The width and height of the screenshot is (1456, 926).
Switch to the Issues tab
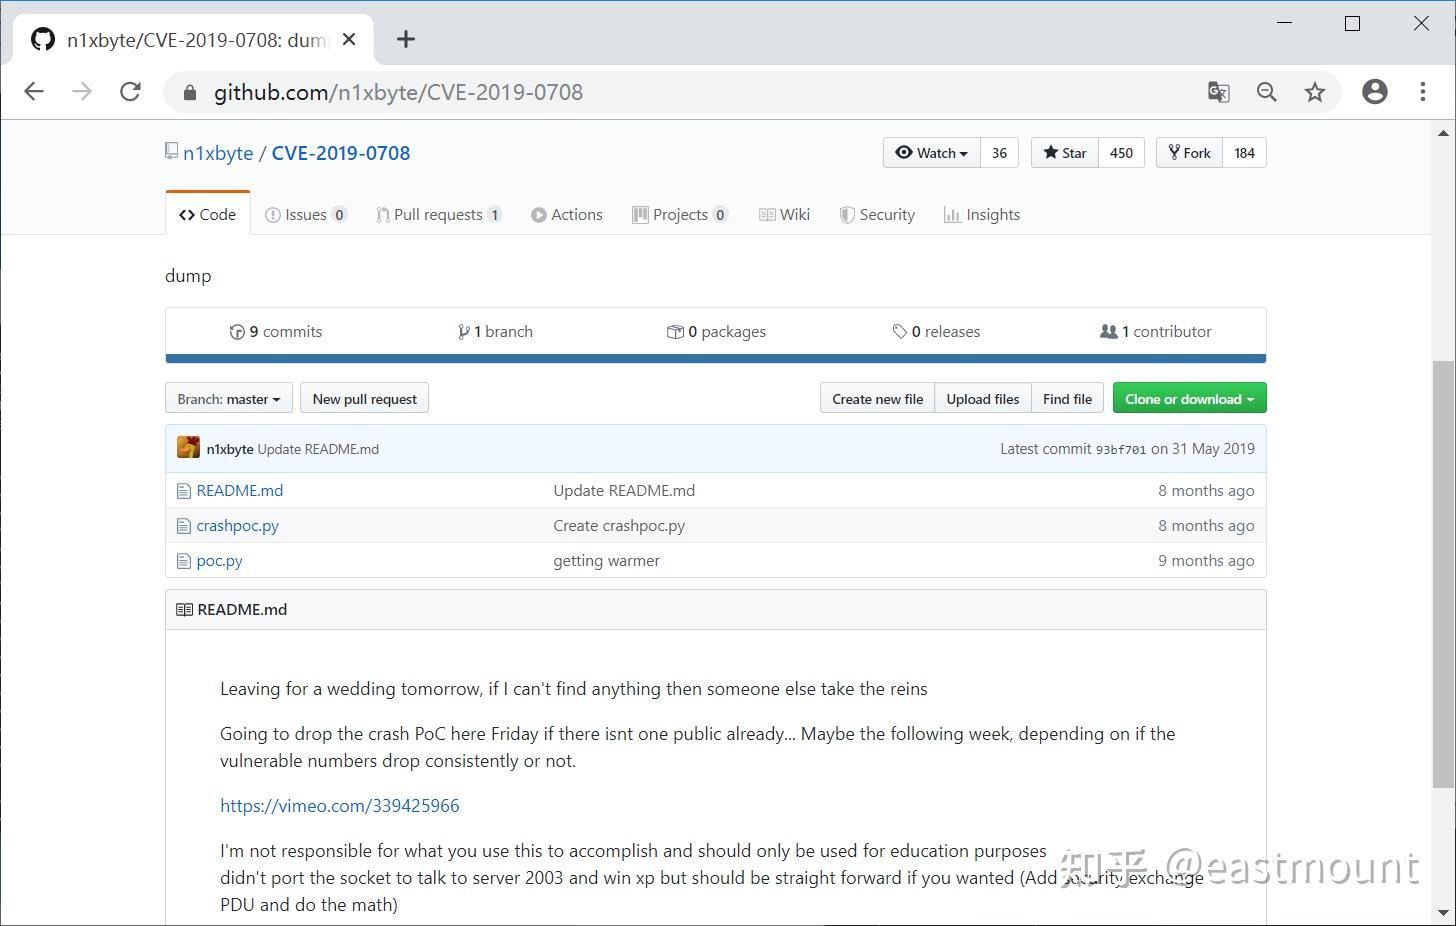306,214
